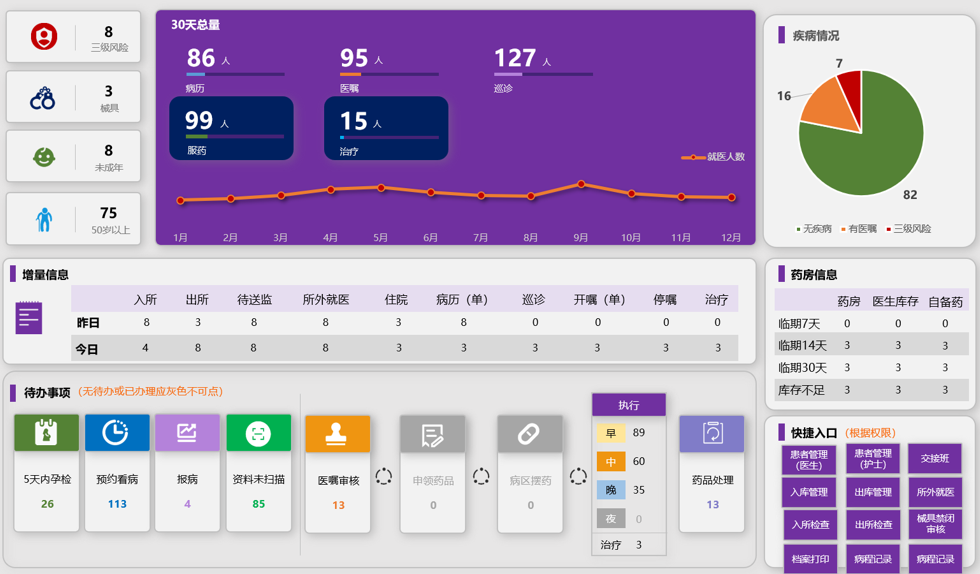
Task: Open the 5天内孕检 calendar icon
Action: point(46,433)
